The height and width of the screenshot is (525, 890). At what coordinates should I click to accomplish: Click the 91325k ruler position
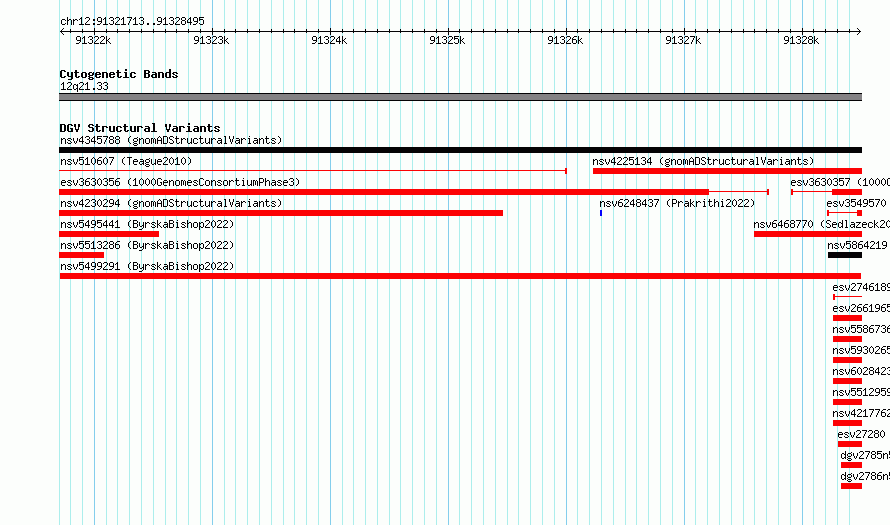click(447, 40)
